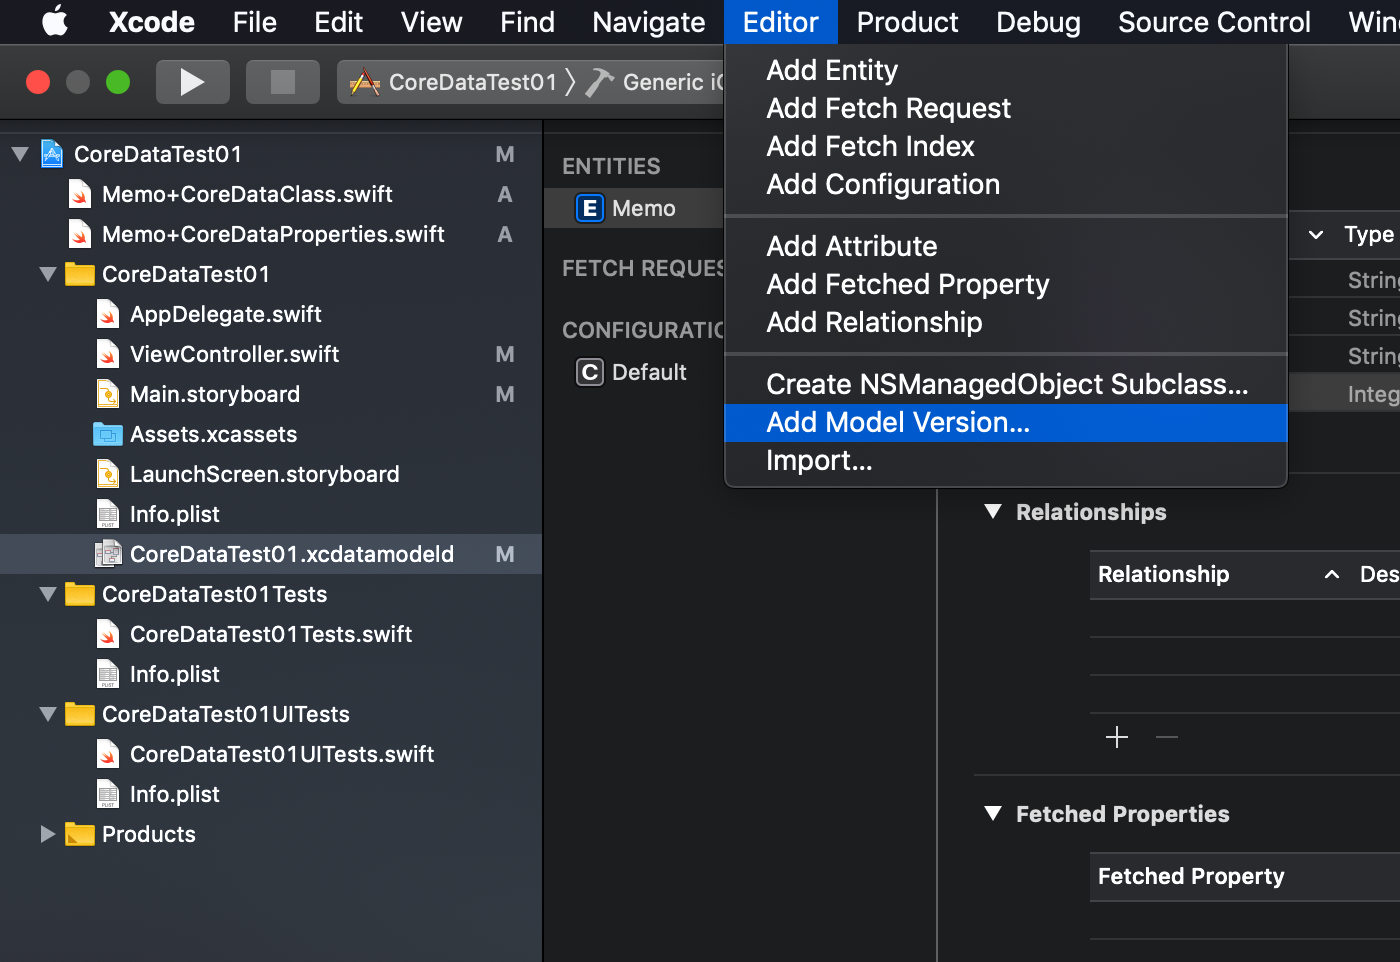This screenshot has width=1400, height=962.
Task: Remove a relationship with the minus button
Action: click(x=1166, y=737)
